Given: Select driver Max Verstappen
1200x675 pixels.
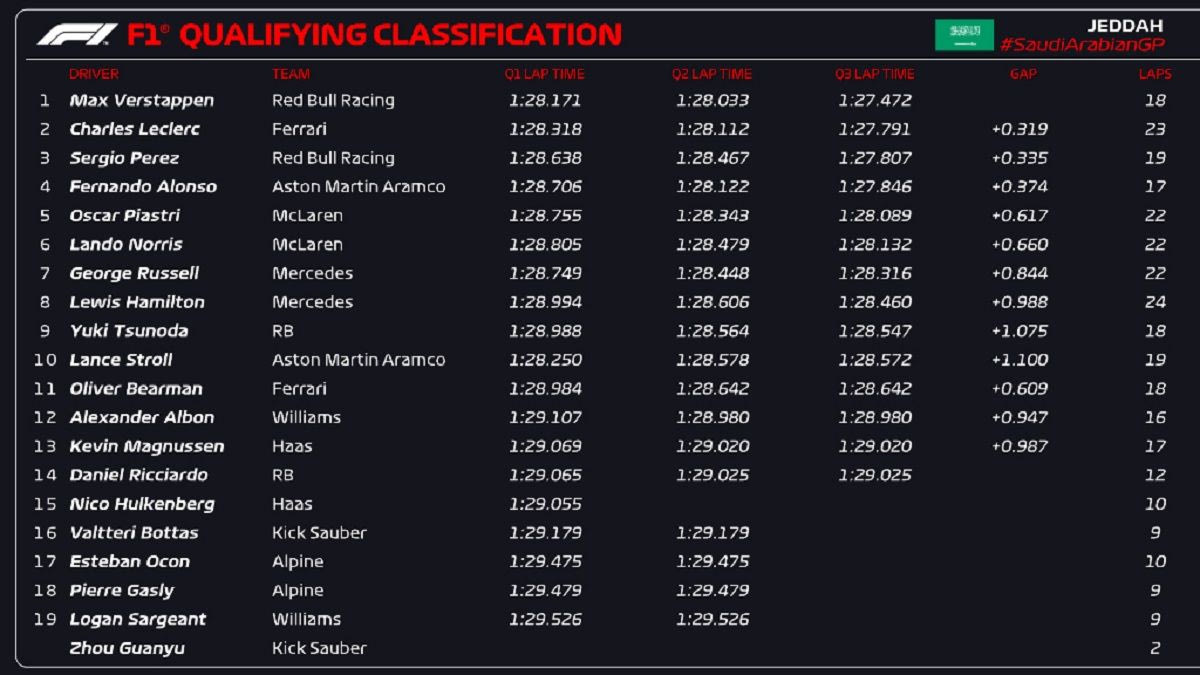Looking at the screenshot, I should pyautogui.click(x=141, y=101).
